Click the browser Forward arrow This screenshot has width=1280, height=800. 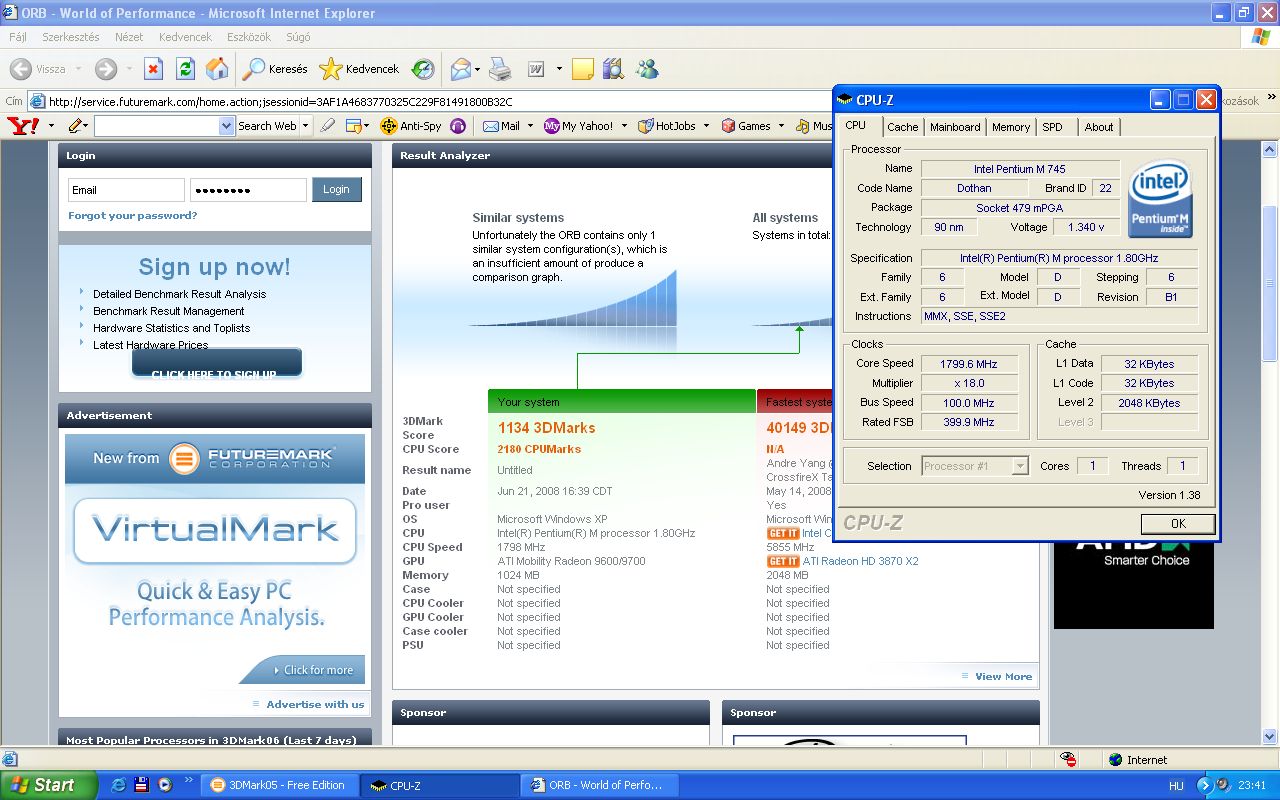105,69
